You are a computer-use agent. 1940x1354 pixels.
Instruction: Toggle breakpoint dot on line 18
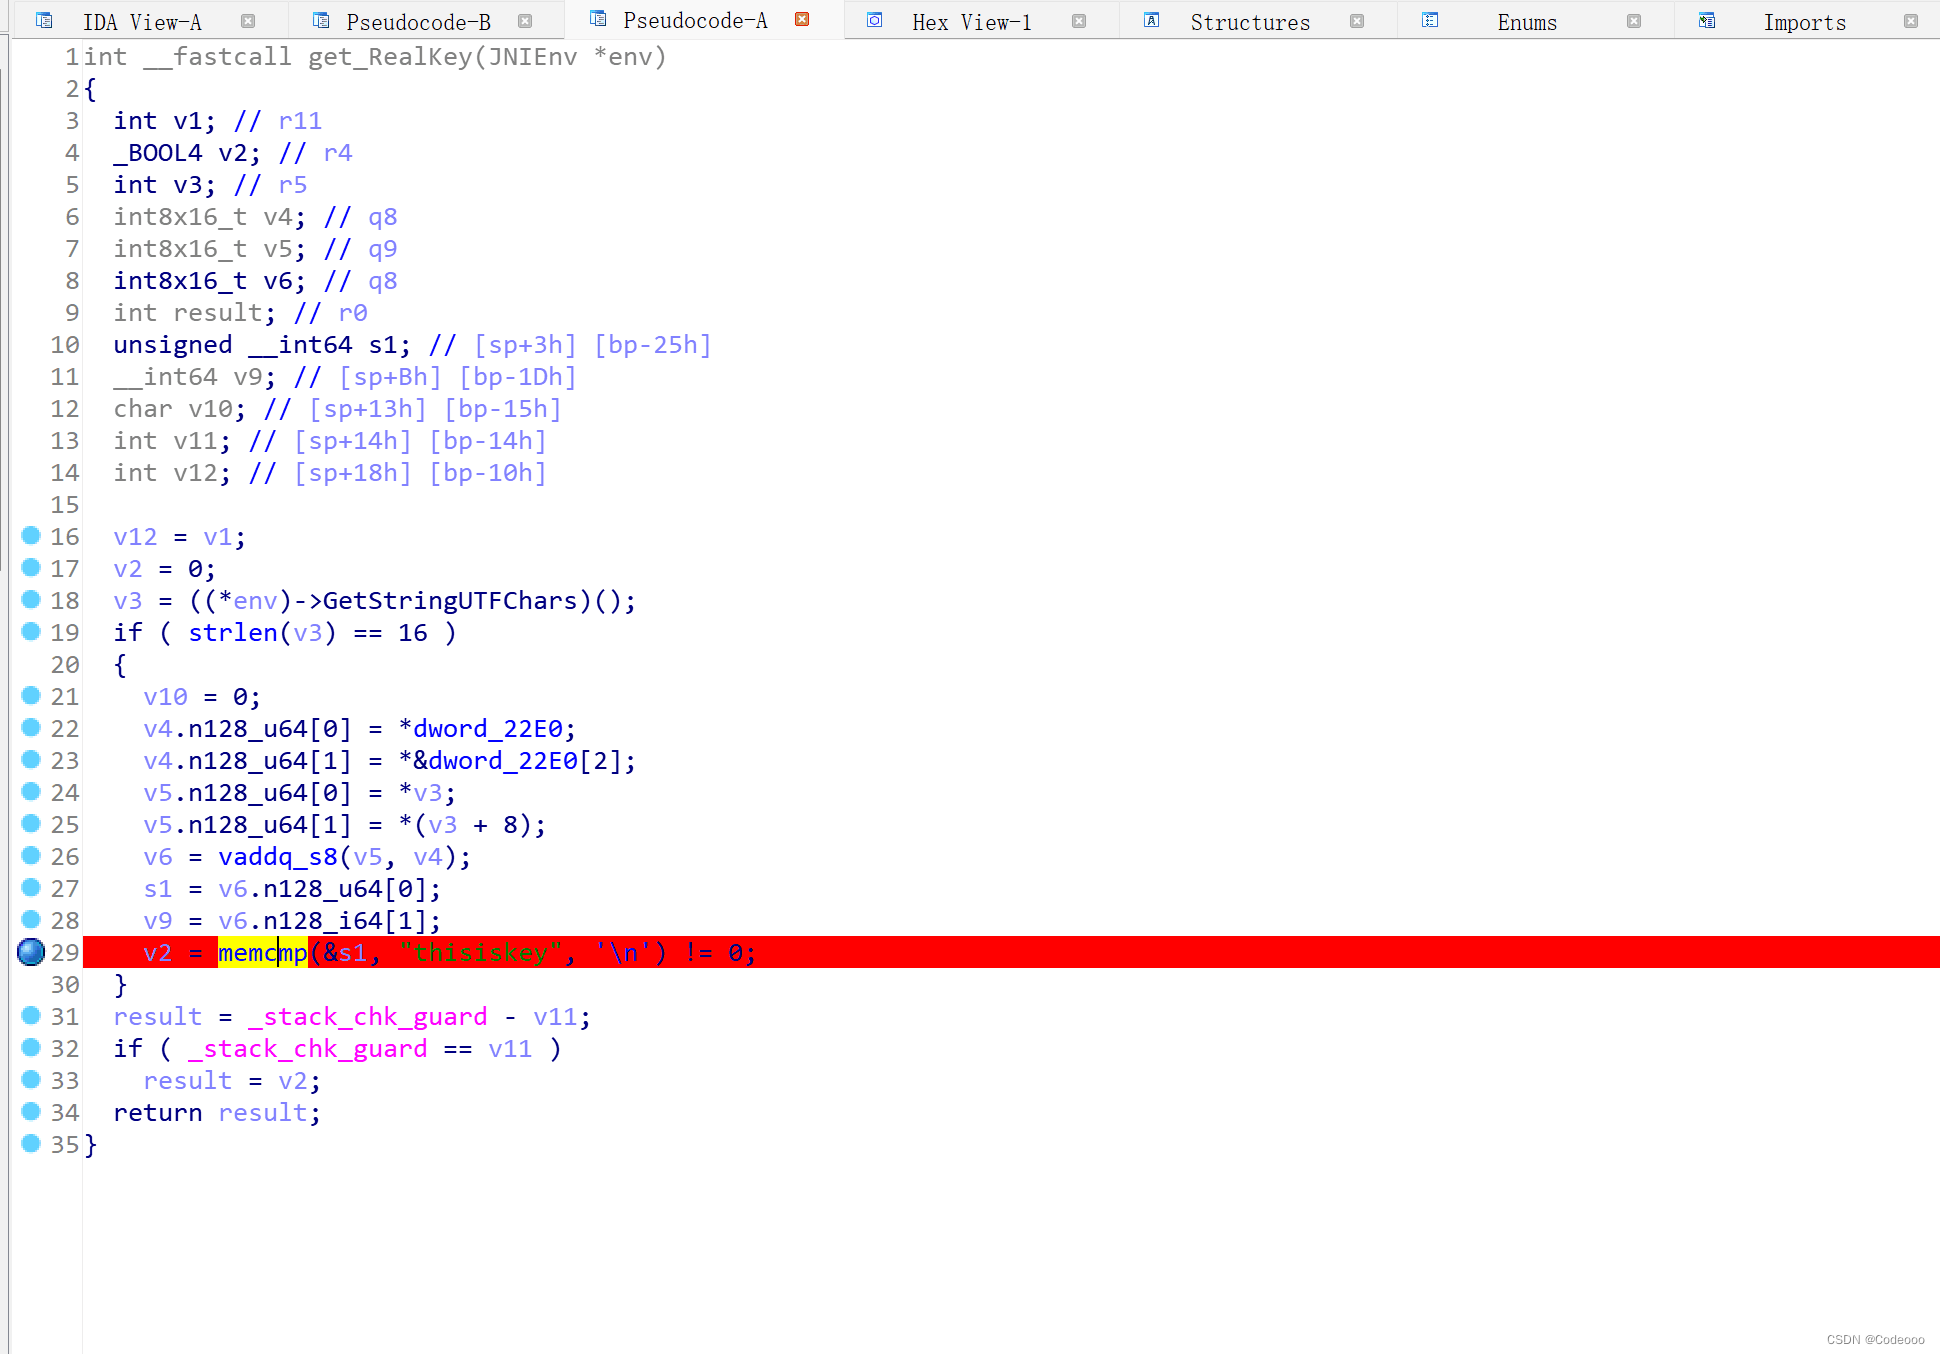31,599
